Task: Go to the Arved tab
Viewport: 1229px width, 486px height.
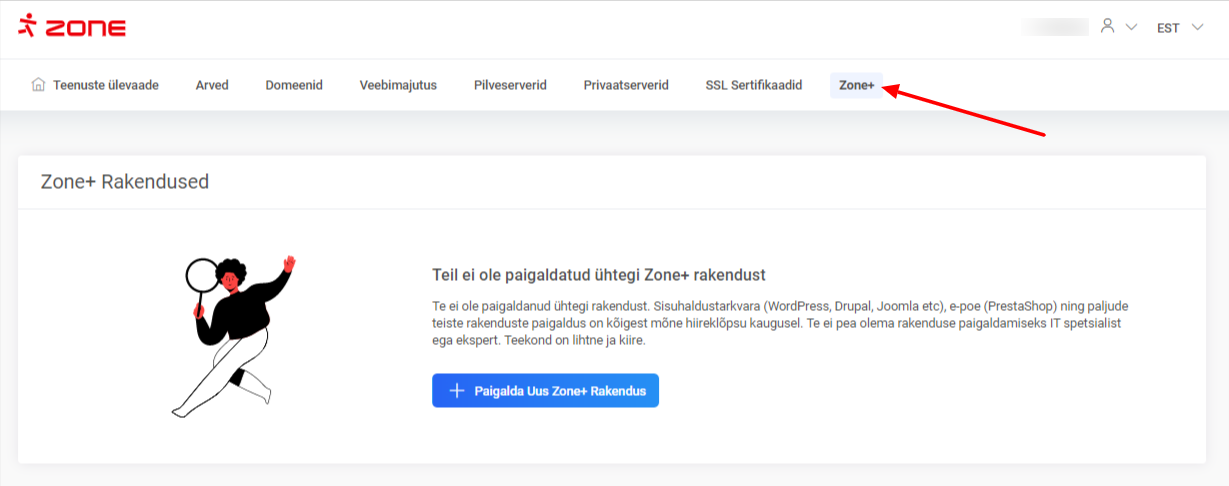Action: coord(212,85)
